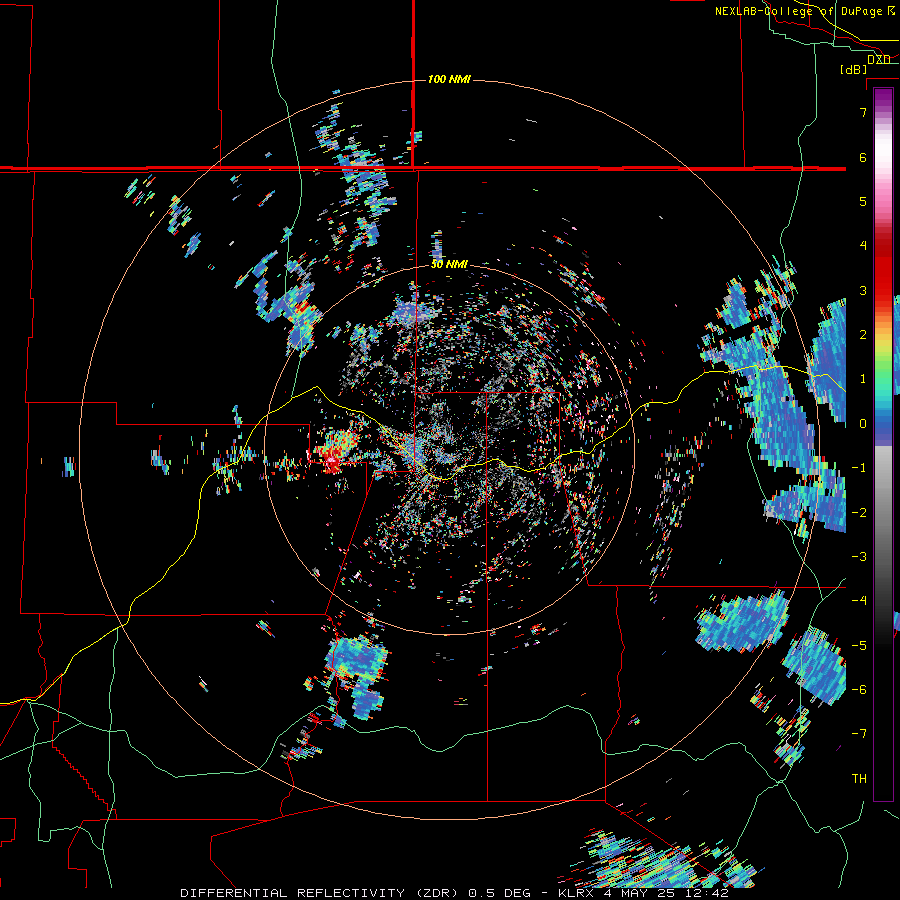Click the "-4" value on the color scale
This screenshot has width=900, height=900.
(859, 600)
